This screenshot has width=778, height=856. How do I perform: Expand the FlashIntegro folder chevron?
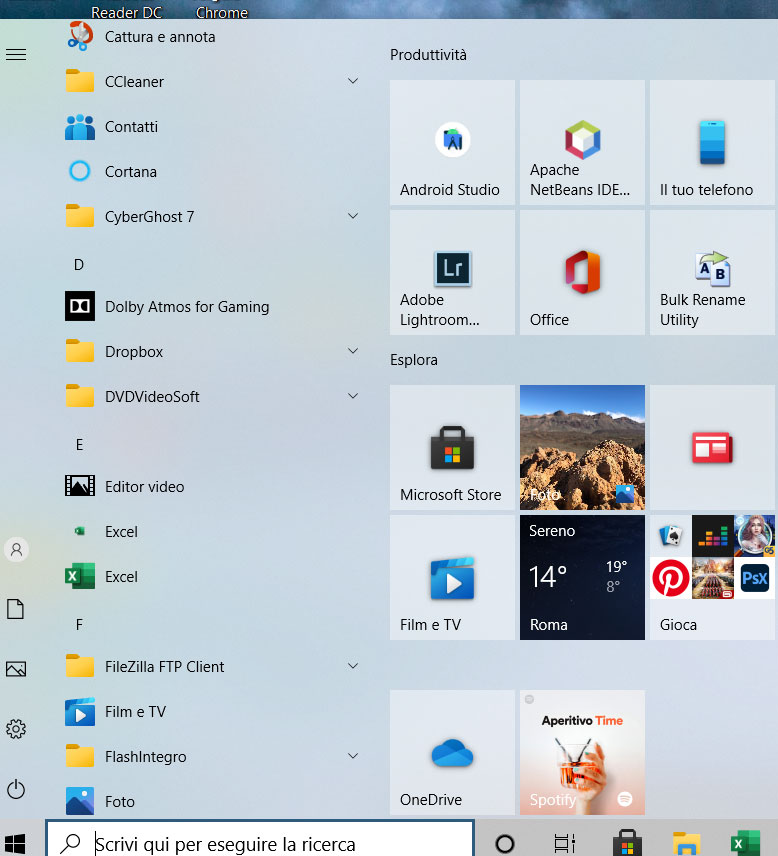[x=353, y=756]
